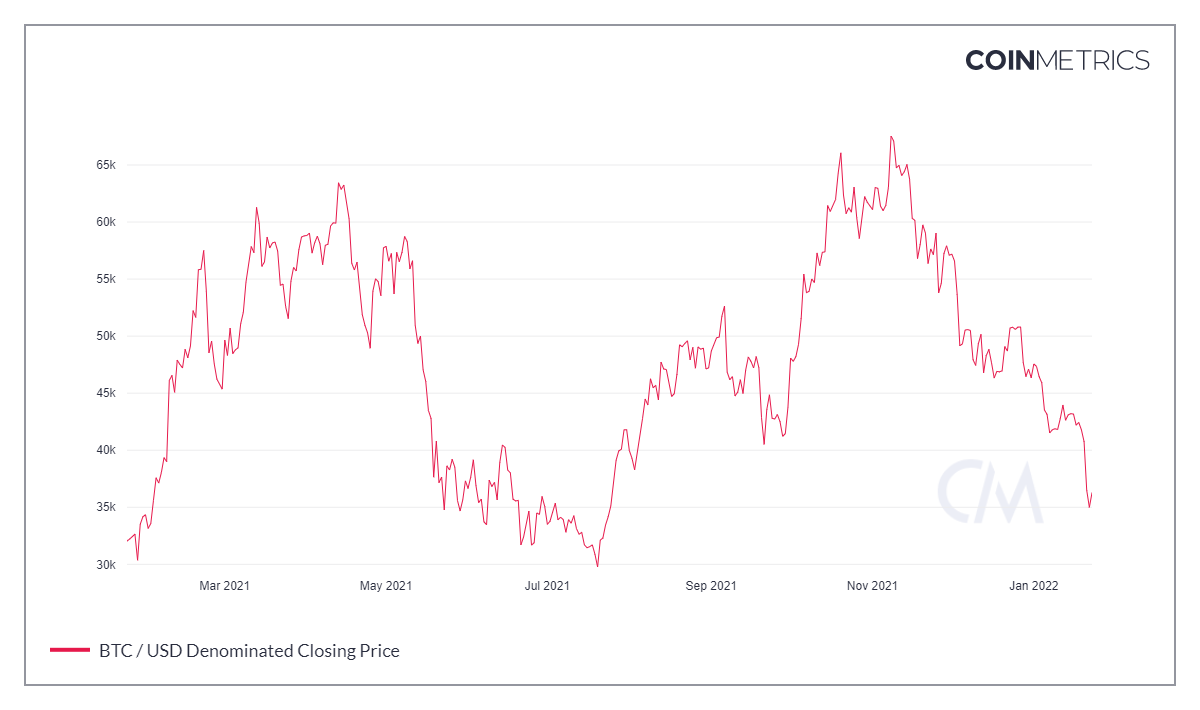Select the 60k y-axis label

pyautogui.click(x=105, y=222)
